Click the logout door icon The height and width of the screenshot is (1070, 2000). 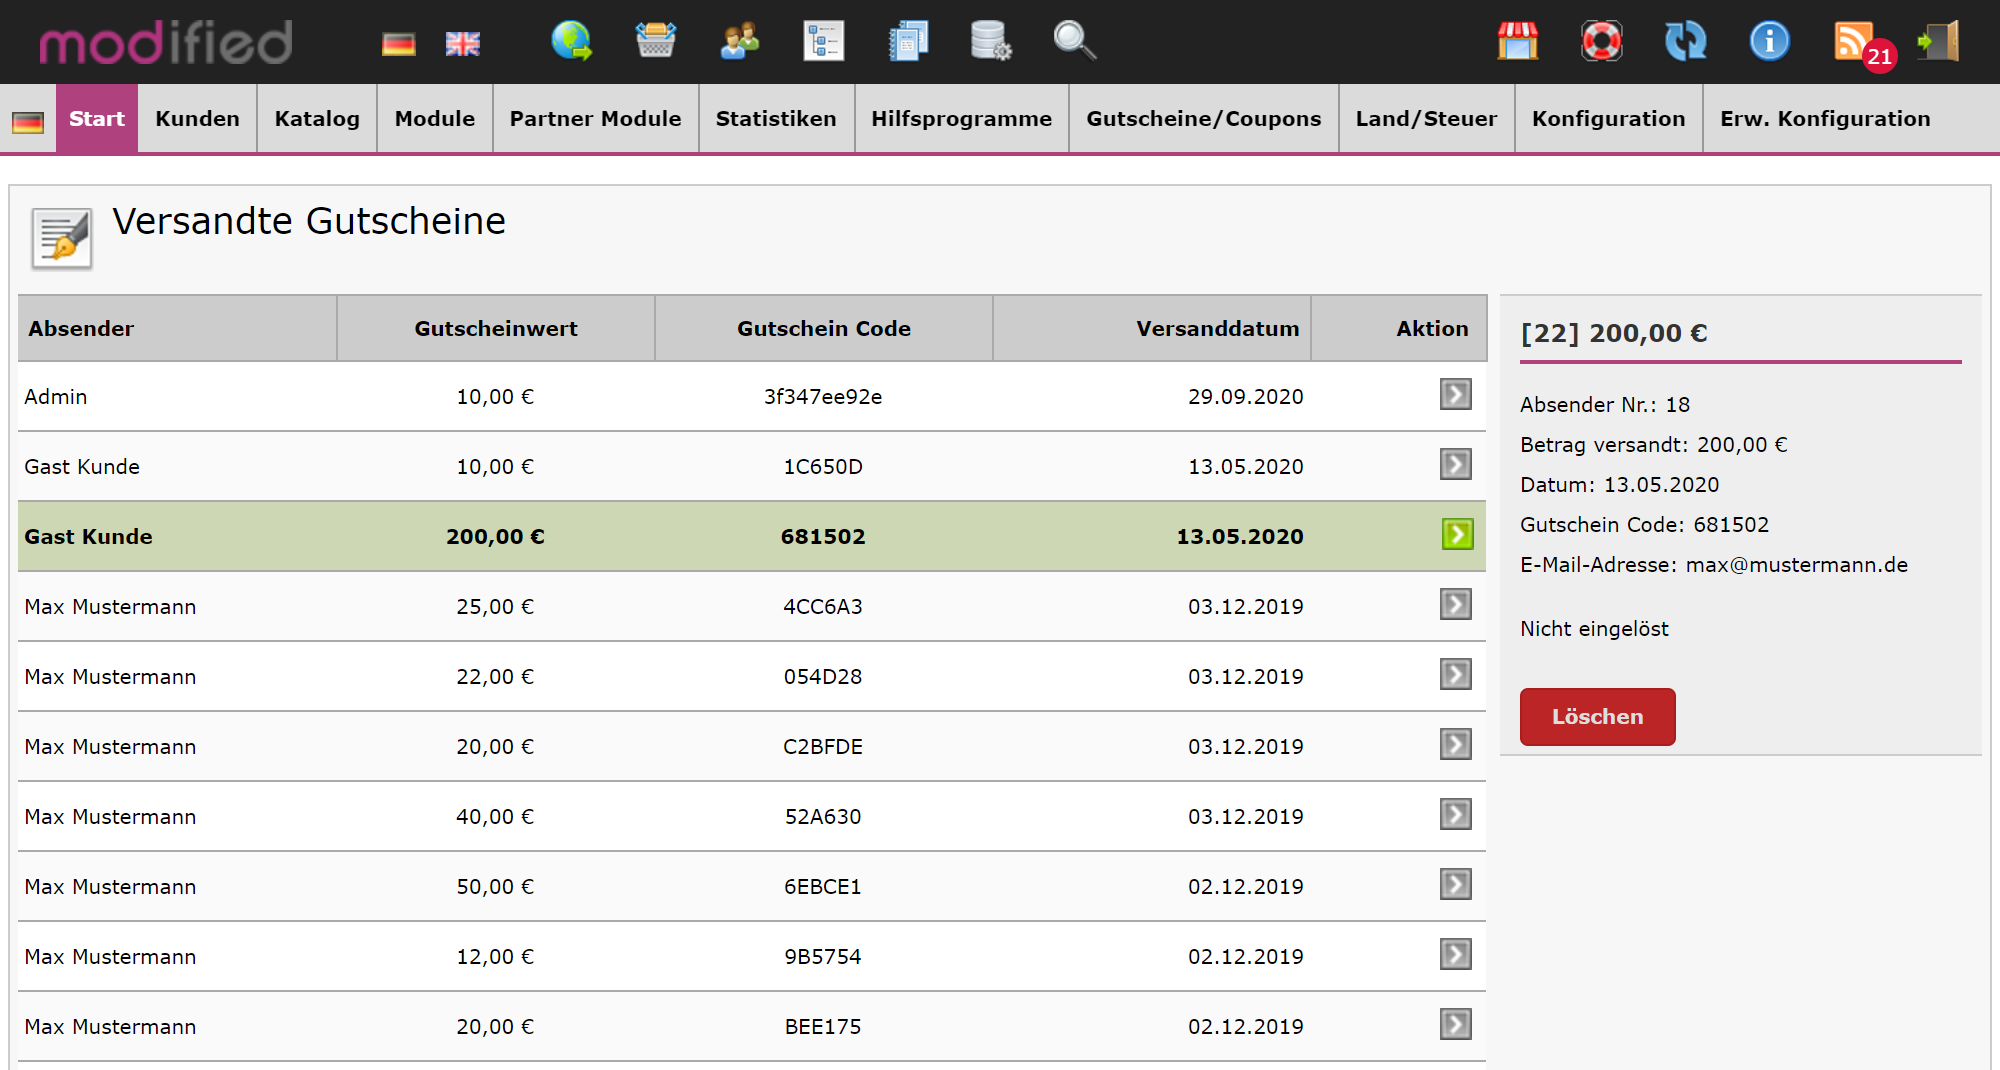click(x=1938, y=42)
